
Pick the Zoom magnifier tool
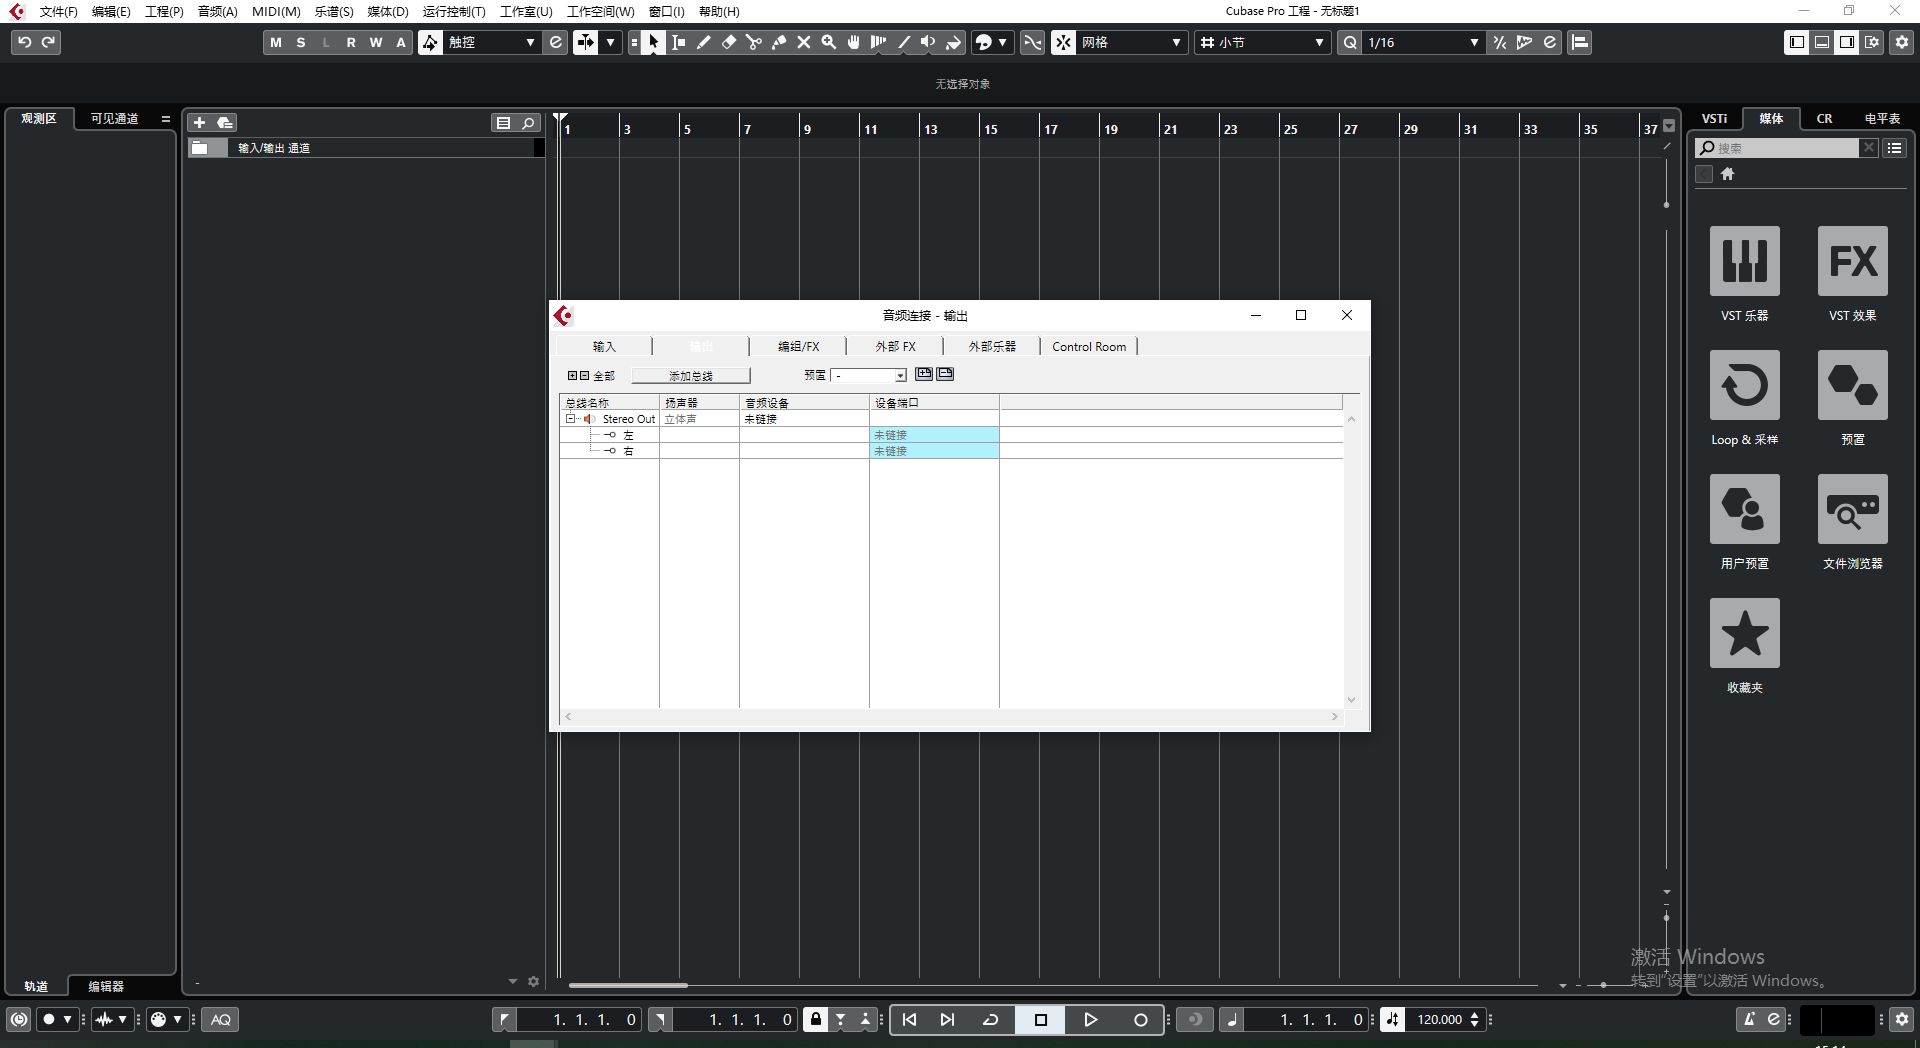(x=828, y=42)
